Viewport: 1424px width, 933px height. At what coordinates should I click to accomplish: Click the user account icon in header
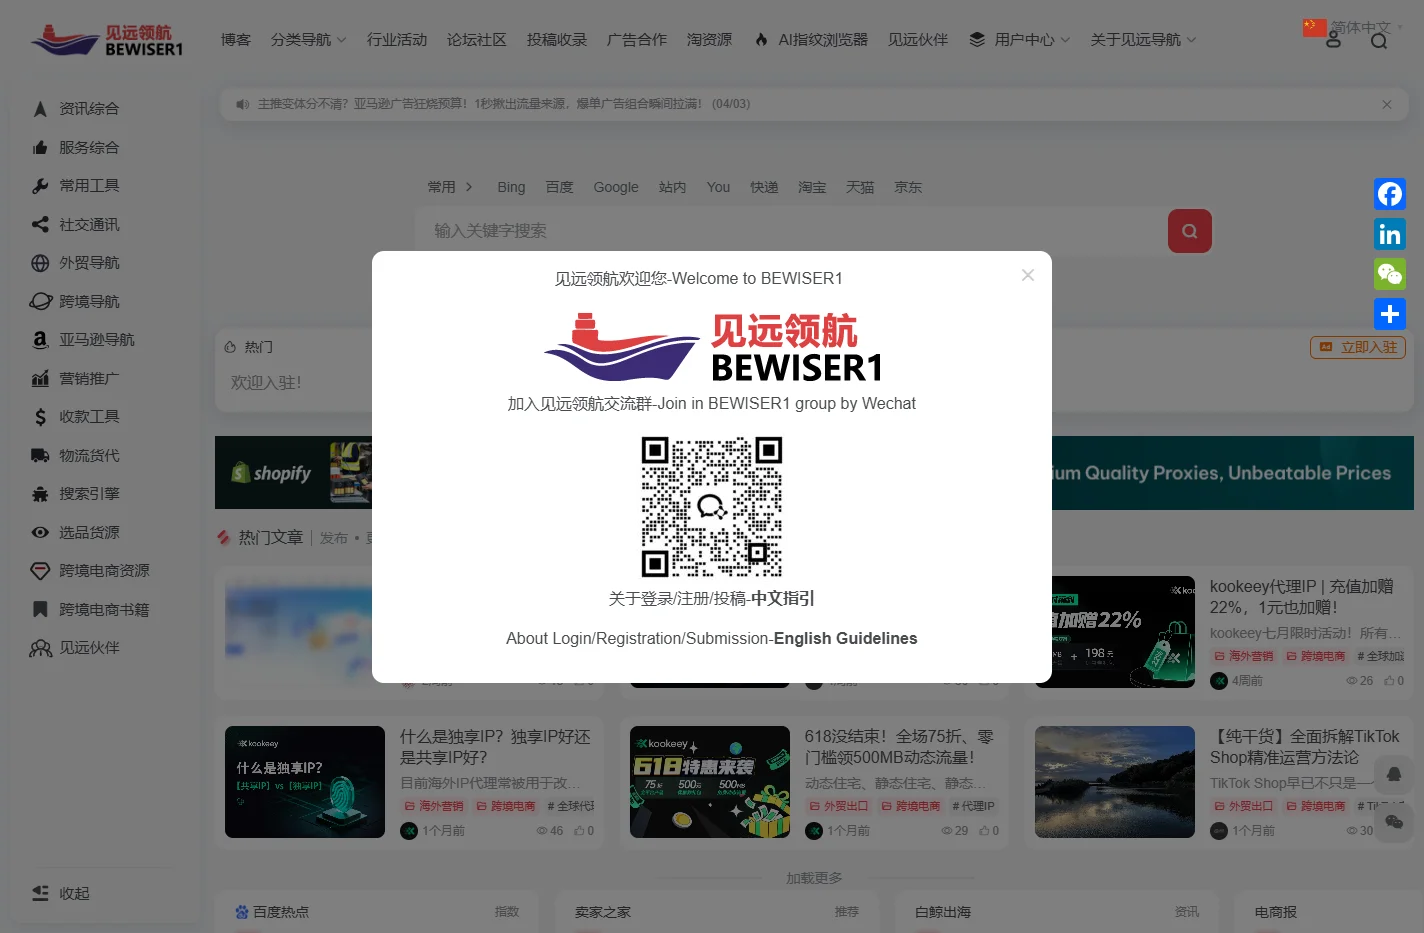pyautogui.click(x=1333, y=41)
